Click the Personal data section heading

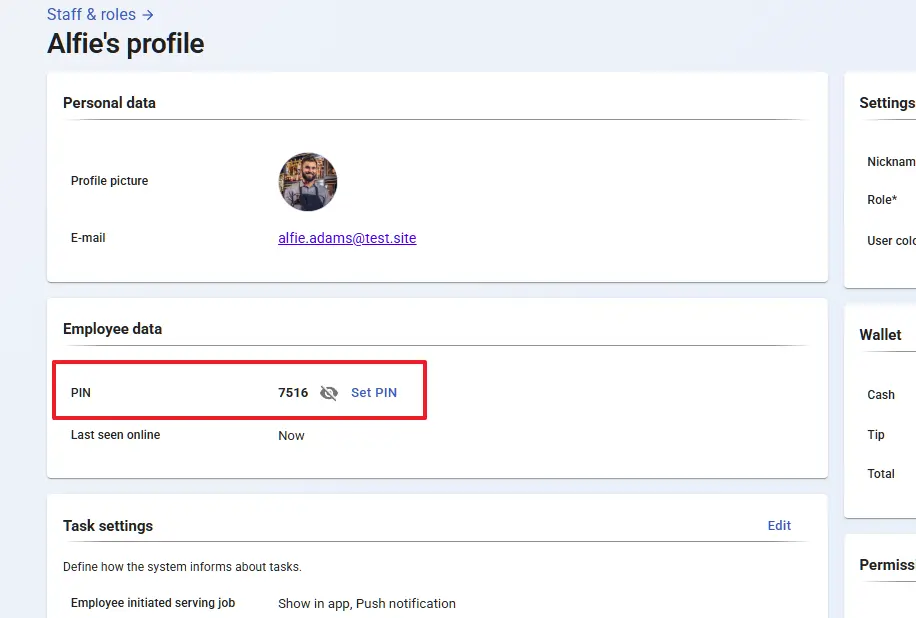[x=109, y=102]
